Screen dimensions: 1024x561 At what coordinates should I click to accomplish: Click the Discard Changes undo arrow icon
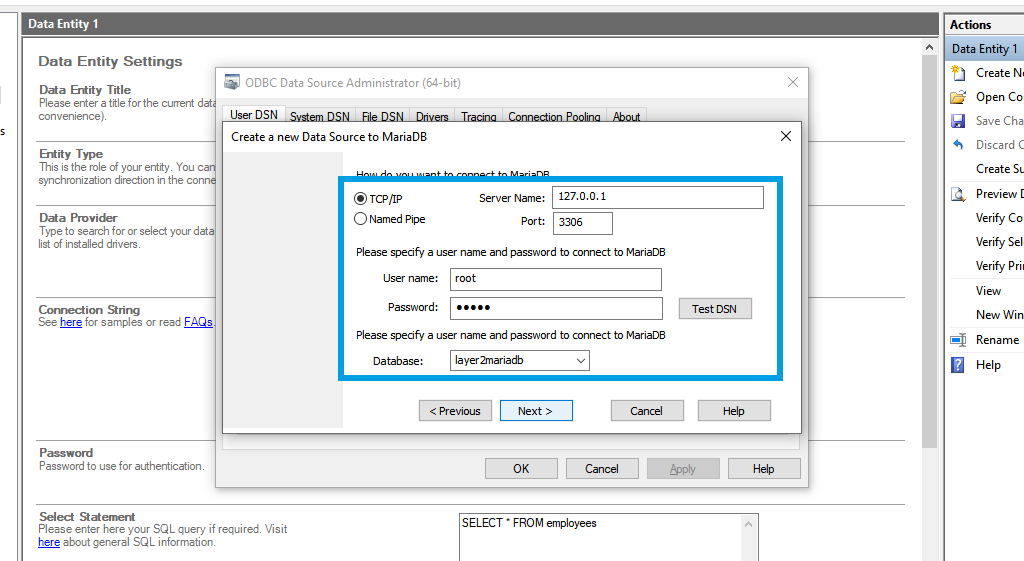[958, 145]
